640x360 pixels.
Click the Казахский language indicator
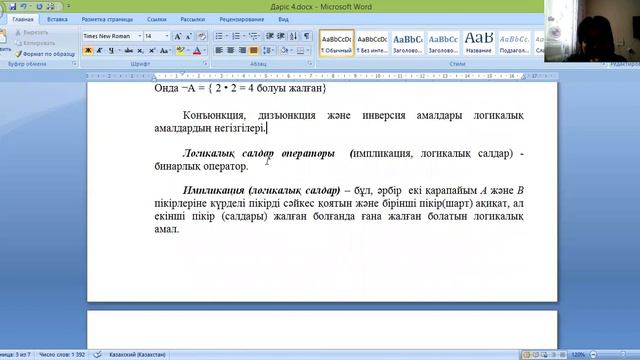point(137,355)
